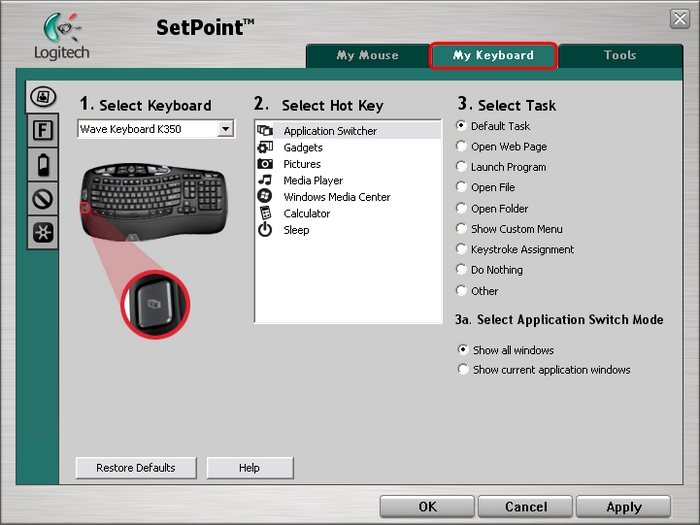Image resolution: width=700 pixels, height=525 pixels.
Task: Open the hot keys settings sidebar icon
Action: 42,97
